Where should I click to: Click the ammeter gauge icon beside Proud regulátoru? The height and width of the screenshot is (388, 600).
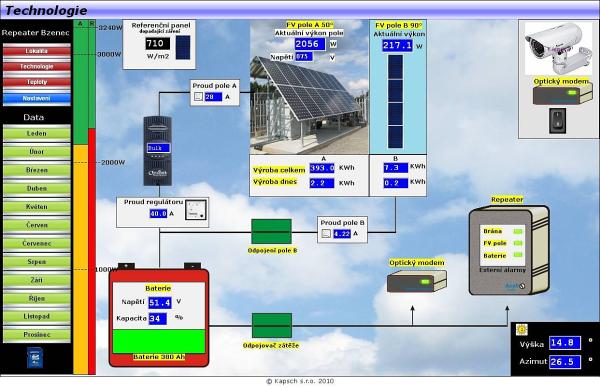point(196,210)
